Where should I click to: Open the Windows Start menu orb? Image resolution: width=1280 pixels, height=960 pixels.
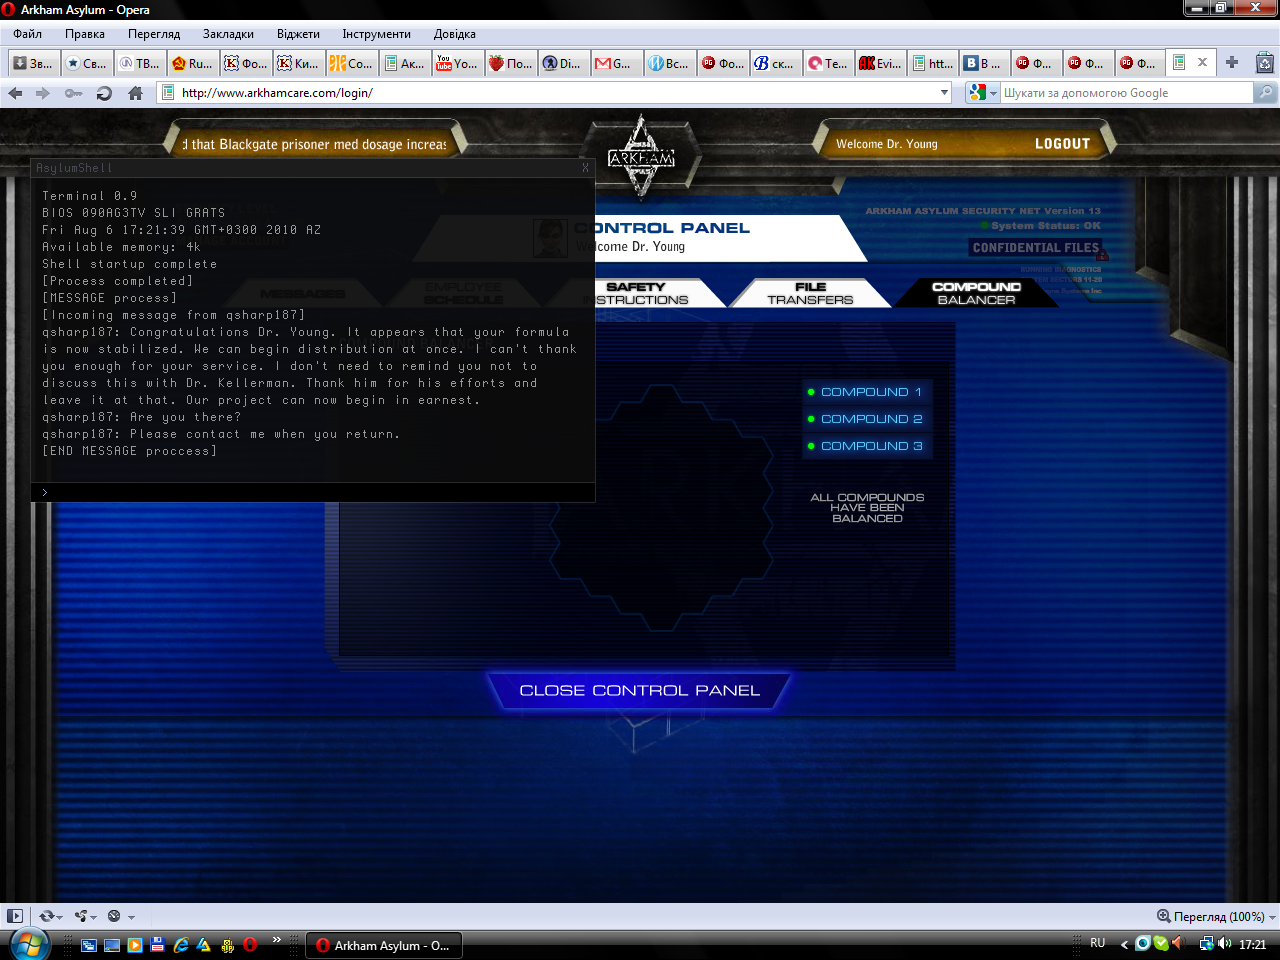click(x=28, y=944)
